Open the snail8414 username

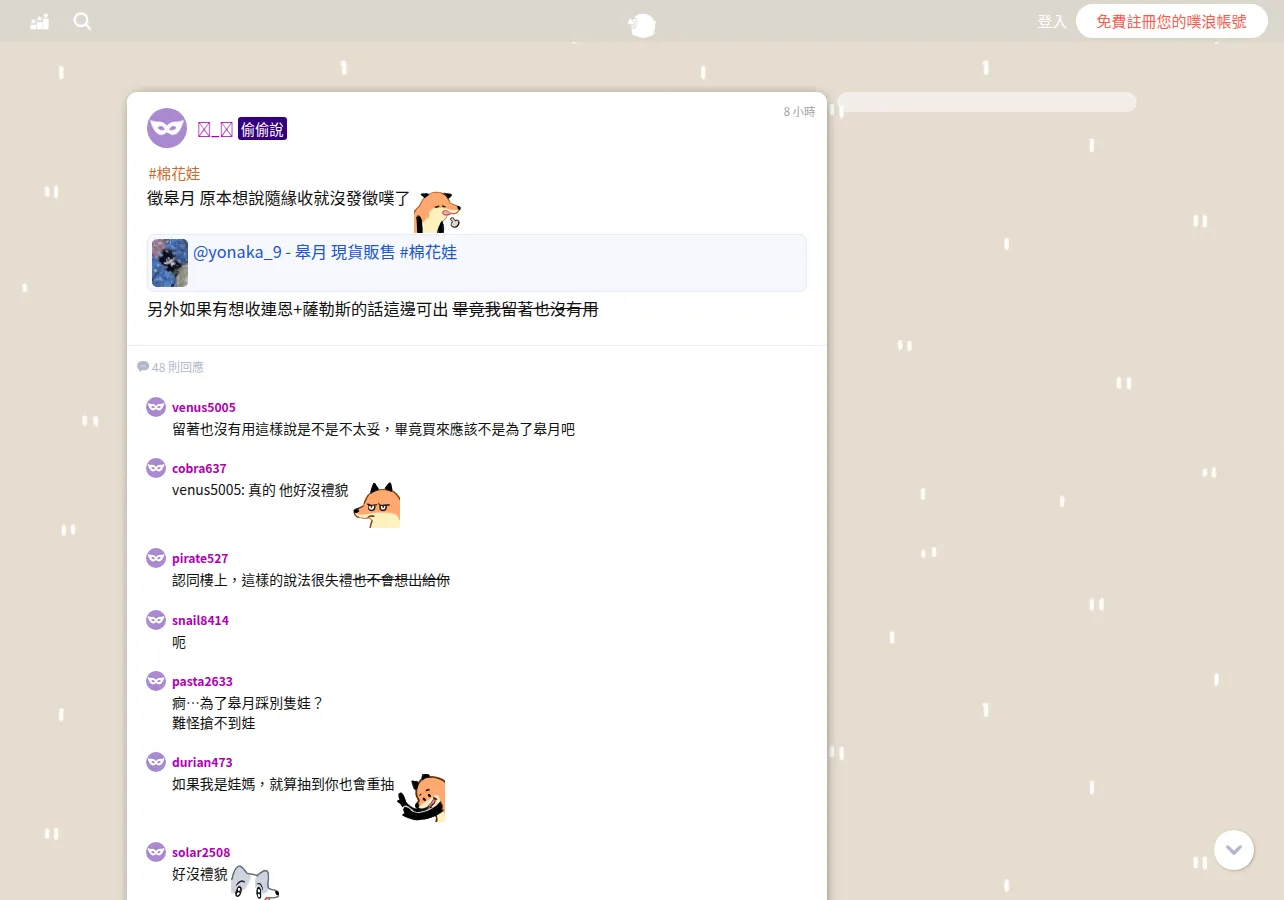tap(200, 620)
